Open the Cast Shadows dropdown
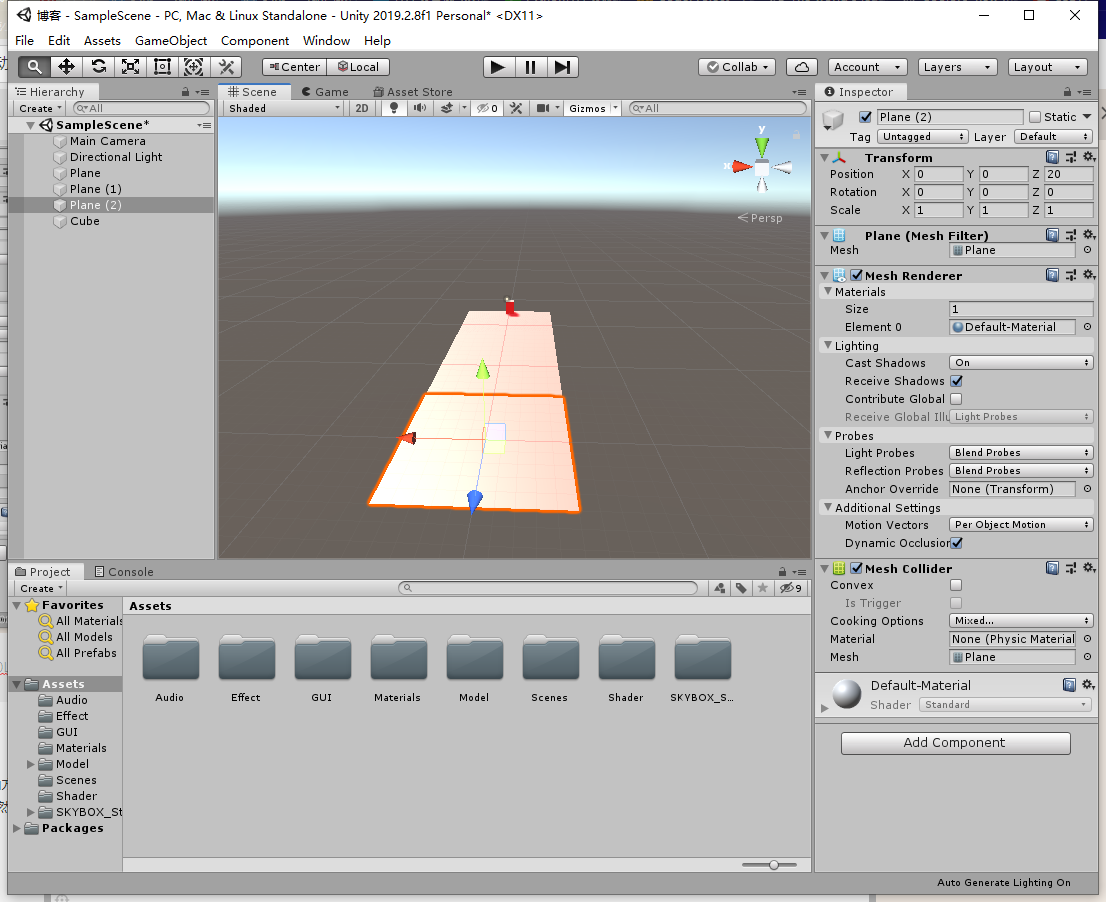1106x902 pixels. coord(1021,362)
